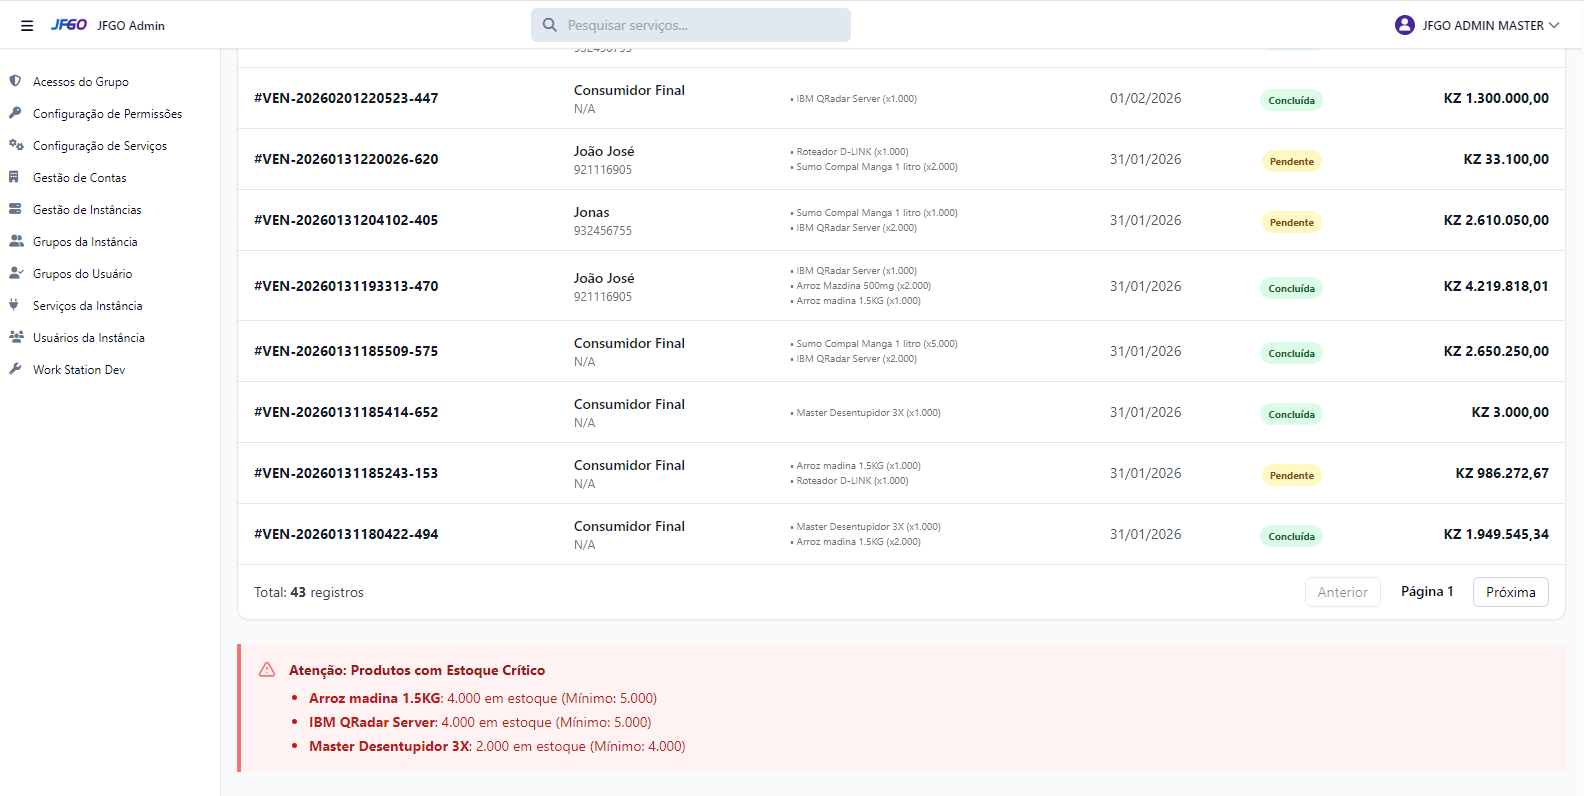
Task: Open Grupos do Usuário menu item
Action: click(x=82, y=274)
